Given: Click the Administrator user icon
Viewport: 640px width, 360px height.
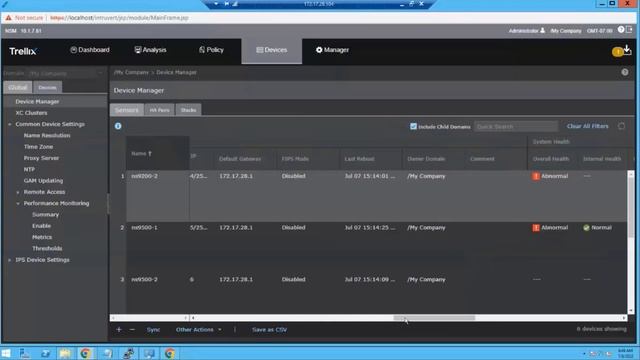Looking at the screenshot, I should point(542,30).
